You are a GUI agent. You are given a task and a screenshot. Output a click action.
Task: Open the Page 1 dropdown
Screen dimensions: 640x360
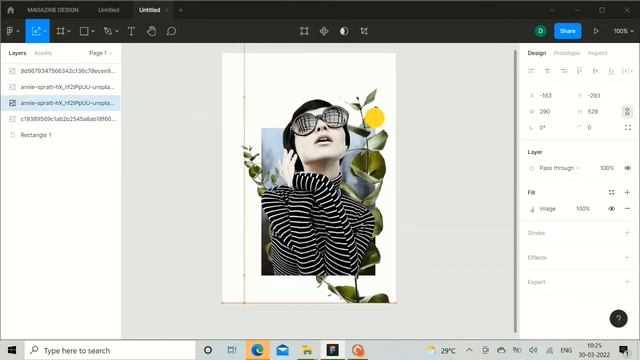(x=100, y=53)
